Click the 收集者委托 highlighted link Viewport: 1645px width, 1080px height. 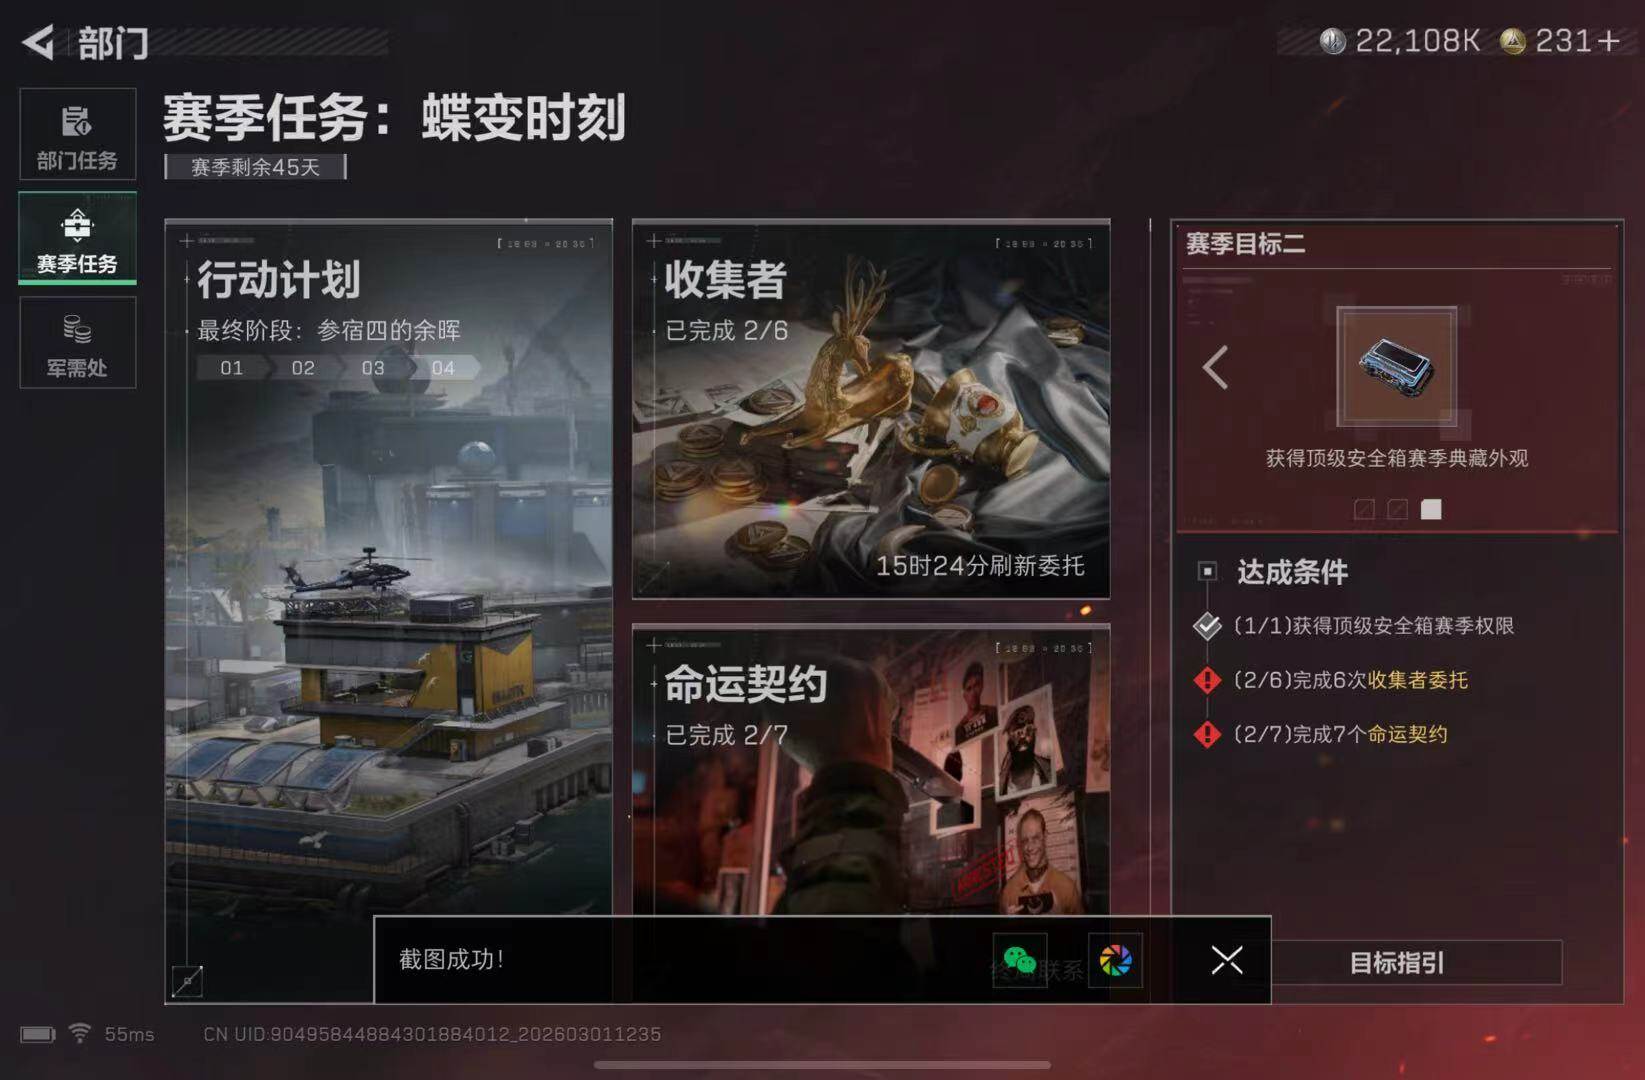click(x=1418, y=680)
